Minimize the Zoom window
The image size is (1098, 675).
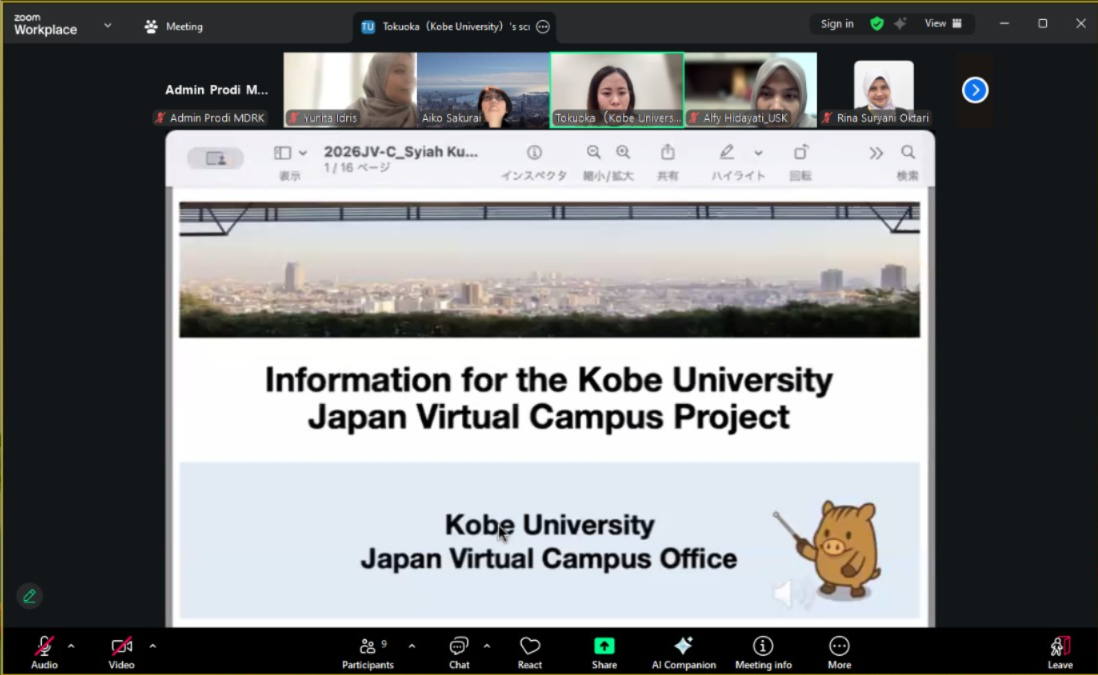tap(1004, 24)
